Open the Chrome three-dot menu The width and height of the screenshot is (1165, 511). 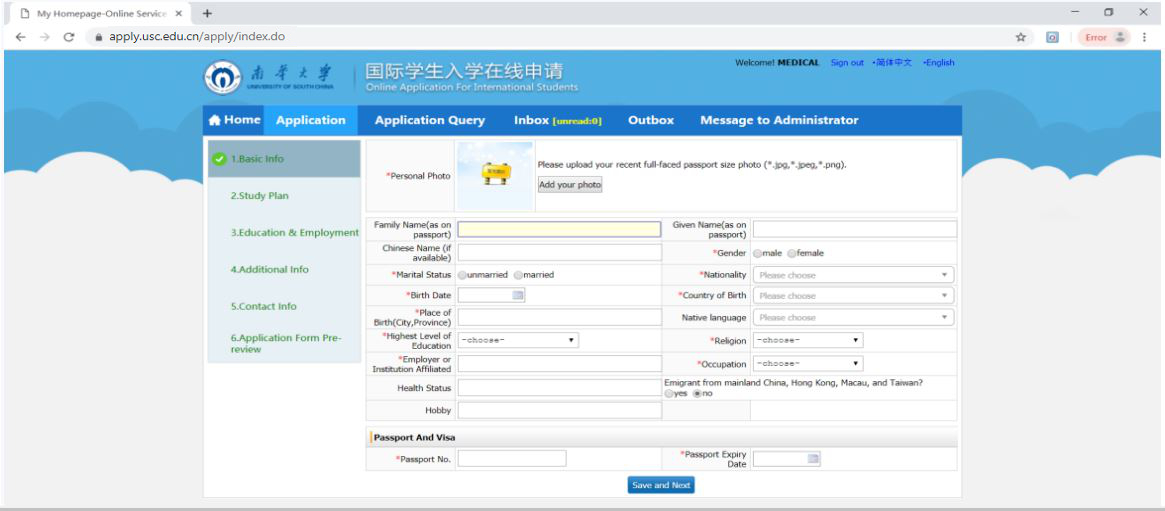point(1144,37)
